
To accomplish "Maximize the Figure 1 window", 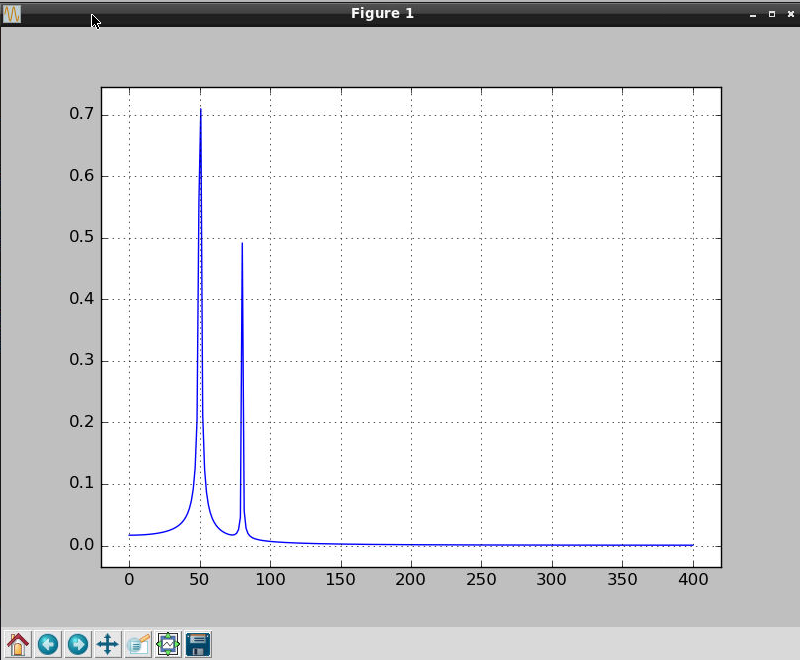I will click(x=772, y=14).
